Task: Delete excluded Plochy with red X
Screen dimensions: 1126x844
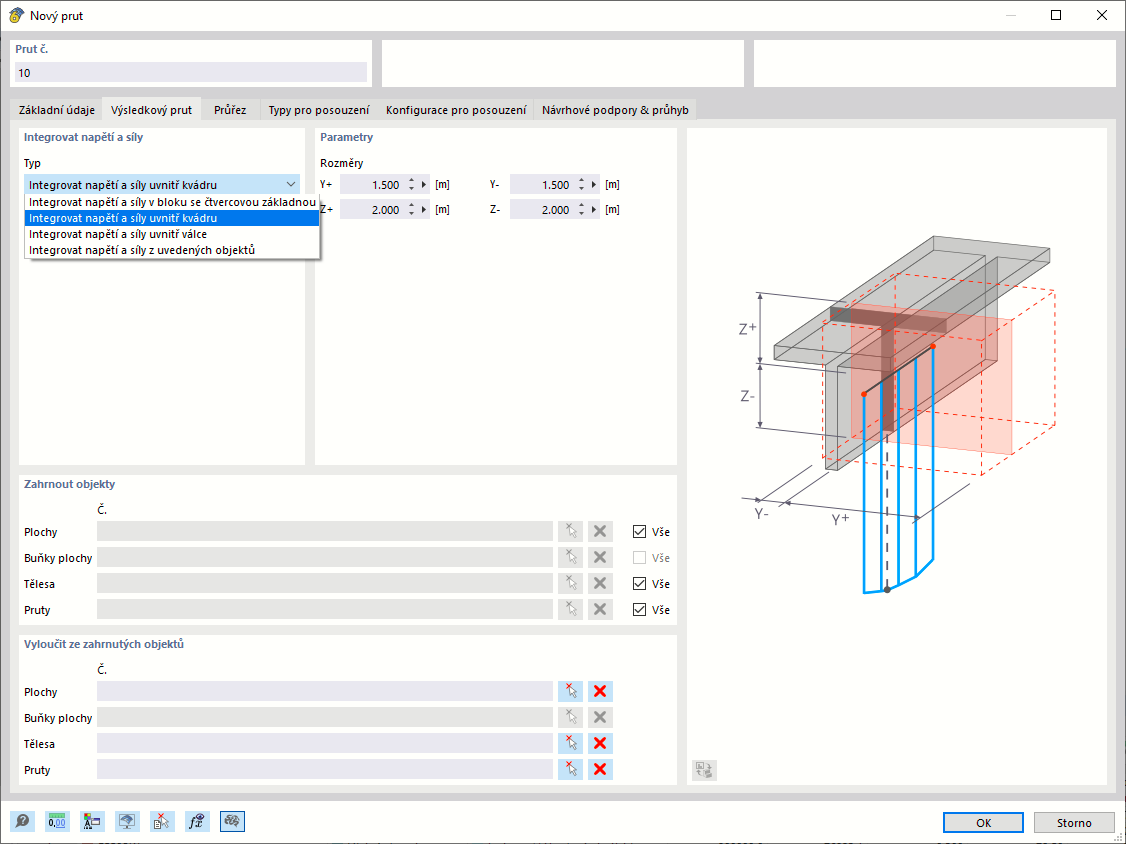Action: (x=600, y=692)
